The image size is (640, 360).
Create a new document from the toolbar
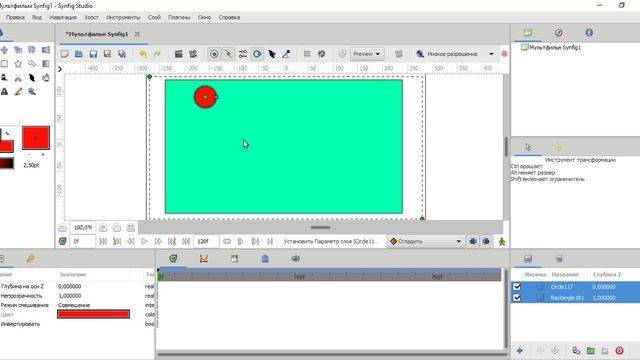(x=64, y=54)
